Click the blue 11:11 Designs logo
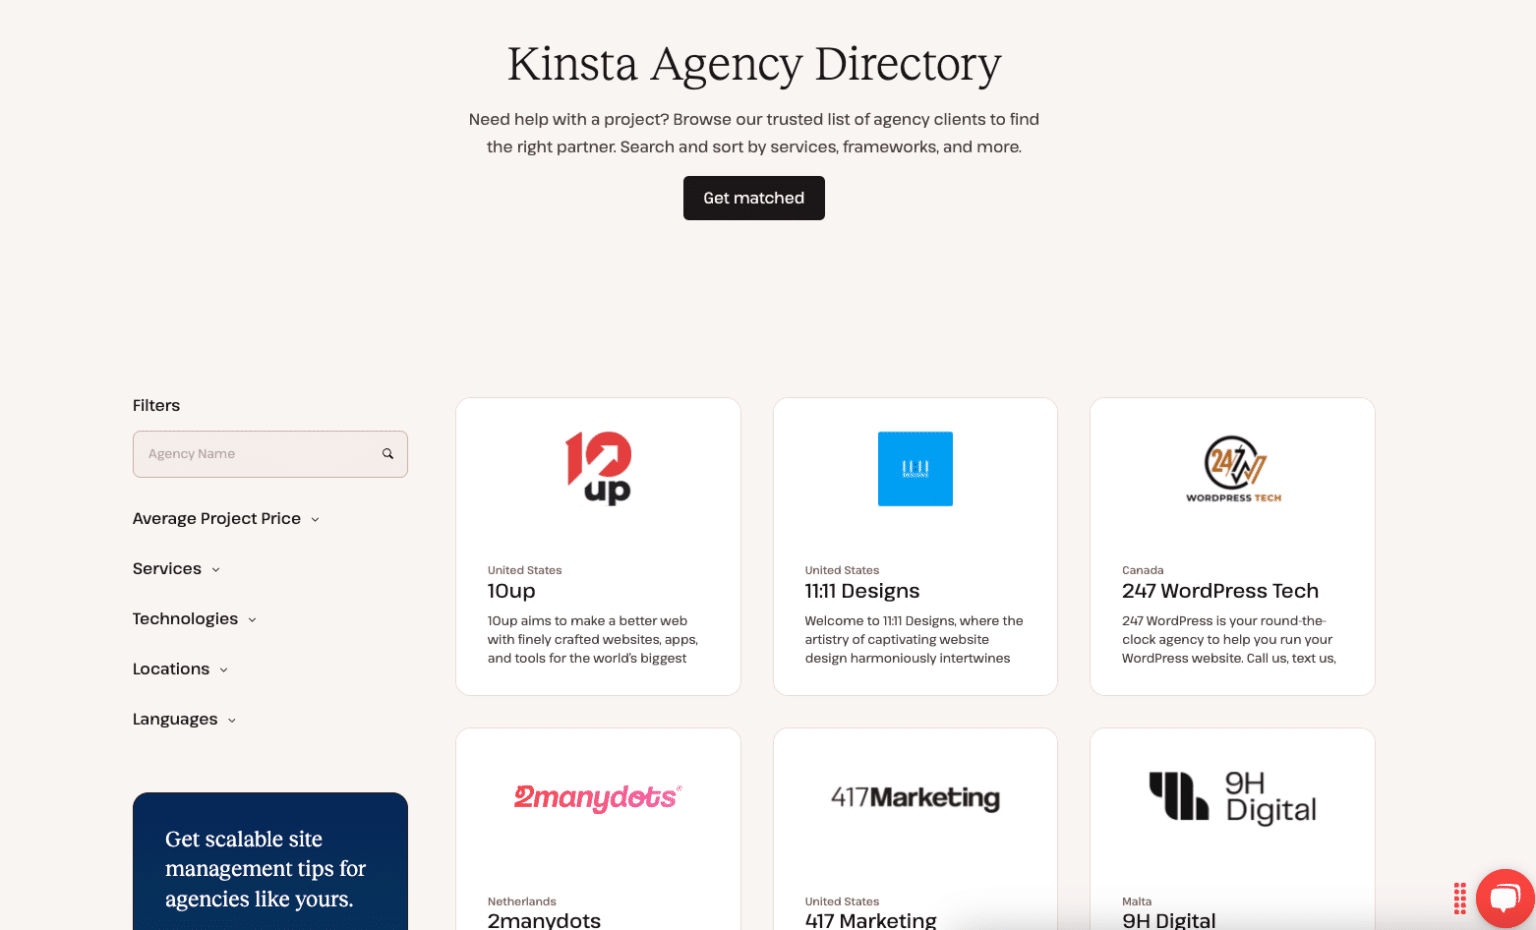This screenshot has width=1536, height=930. [915, 468]
